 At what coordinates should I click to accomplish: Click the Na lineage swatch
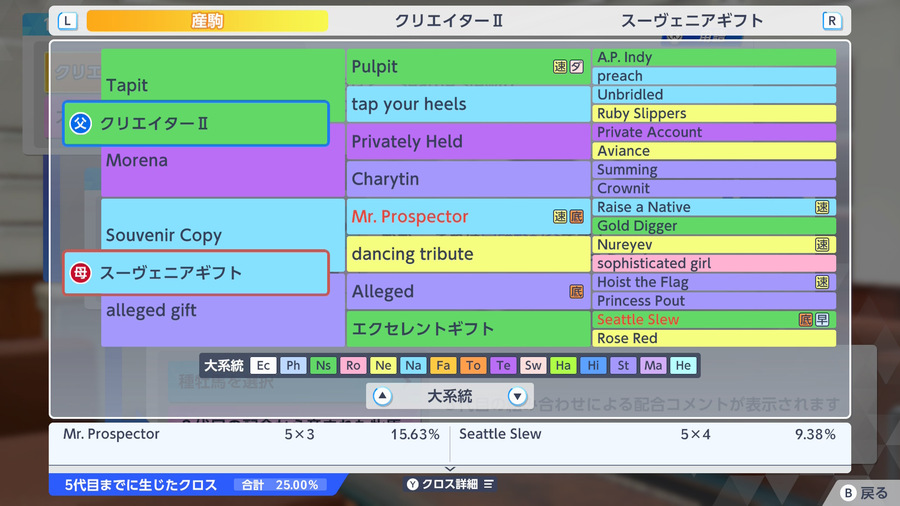(x=413, y=365)
